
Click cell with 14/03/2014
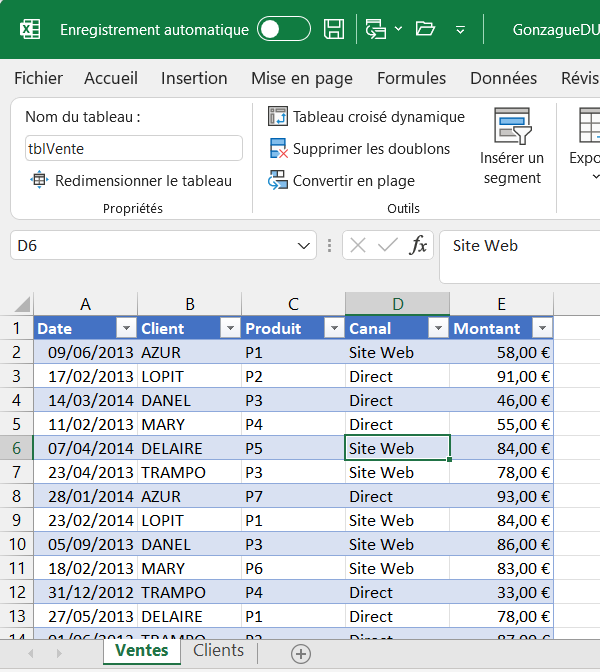coord(86,400)
